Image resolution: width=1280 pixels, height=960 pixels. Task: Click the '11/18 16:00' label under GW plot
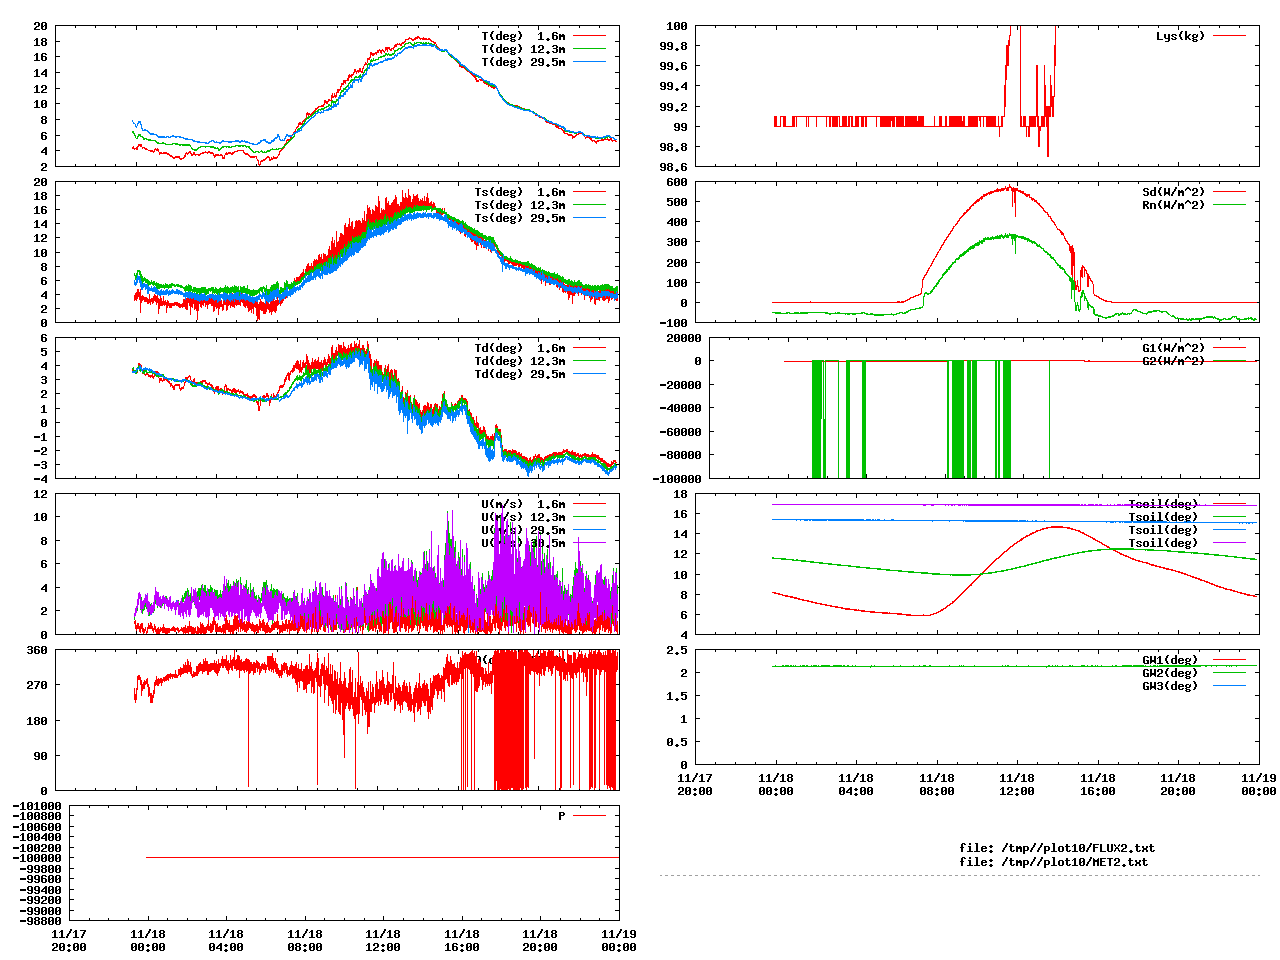point(1098,784)
